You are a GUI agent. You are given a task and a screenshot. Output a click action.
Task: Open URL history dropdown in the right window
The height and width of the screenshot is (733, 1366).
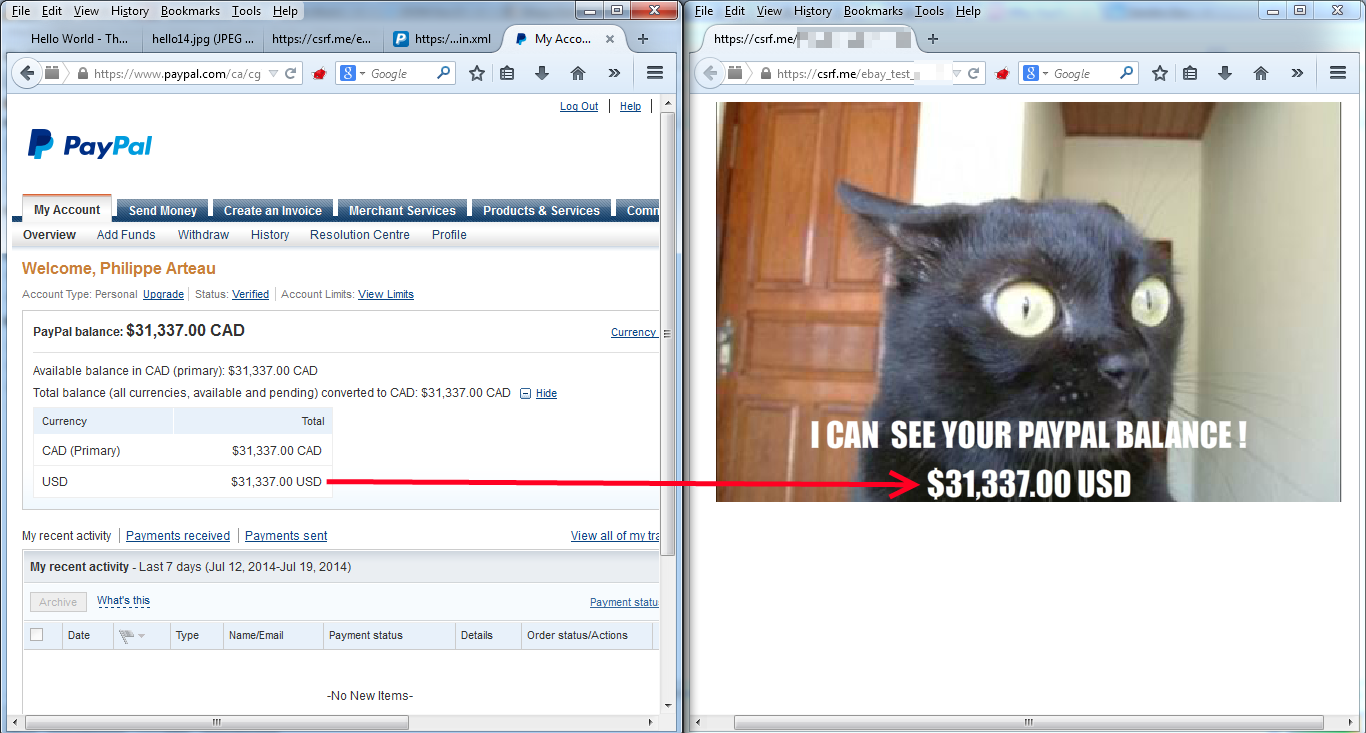956,74
